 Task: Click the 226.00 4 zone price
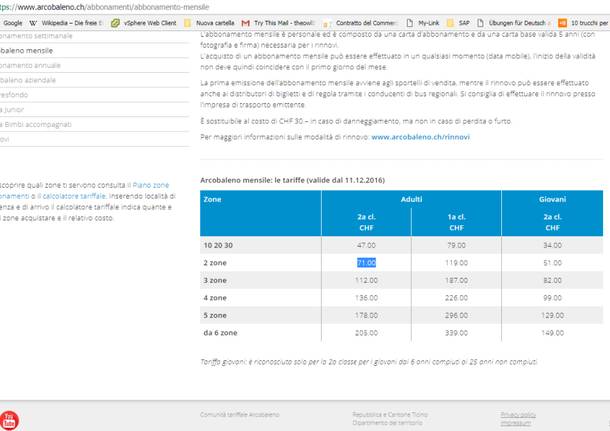[456, 298]
